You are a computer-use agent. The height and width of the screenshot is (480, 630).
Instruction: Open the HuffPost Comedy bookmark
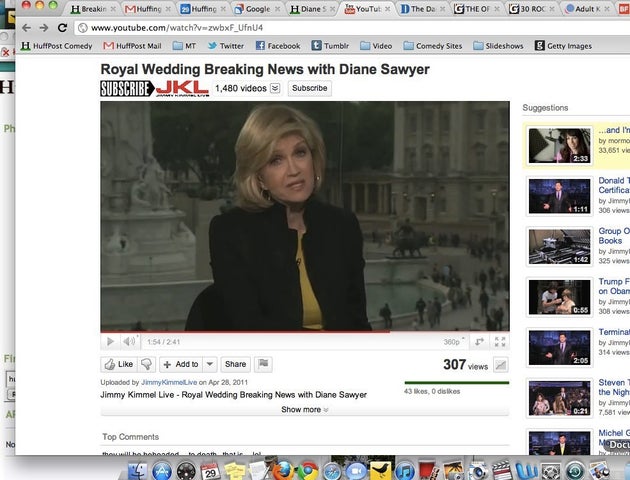click(57, 46)
